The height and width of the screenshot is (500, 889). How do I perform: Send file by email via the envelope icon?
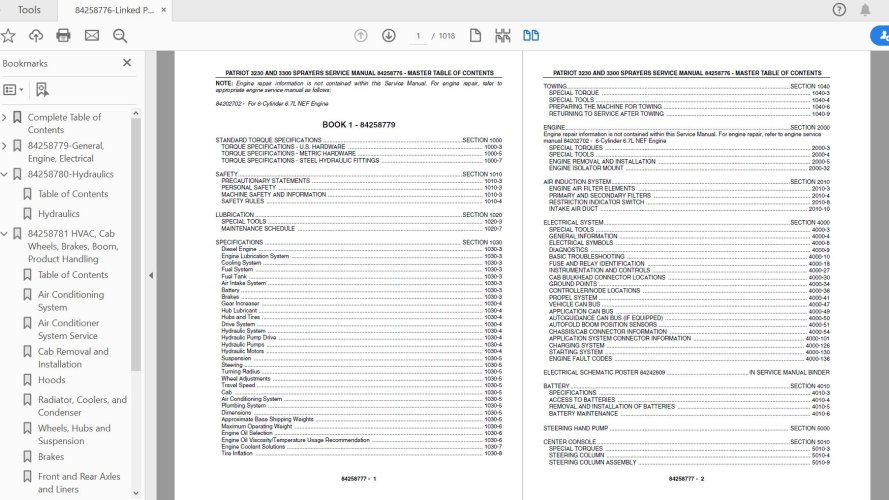pyautogui.click(x=92, y=36)
